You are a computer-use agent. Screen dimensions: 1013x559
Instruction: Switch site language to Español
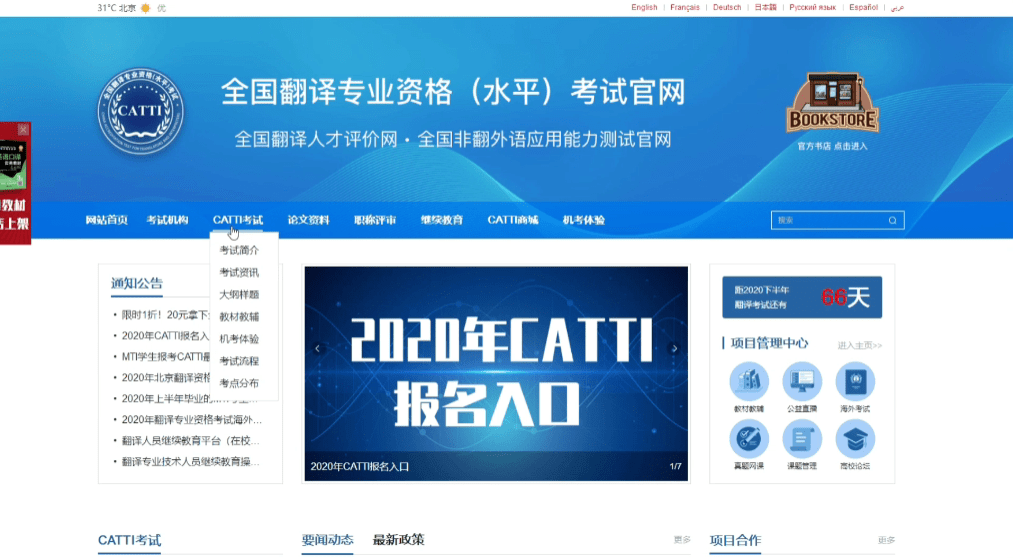coord(863,8)
